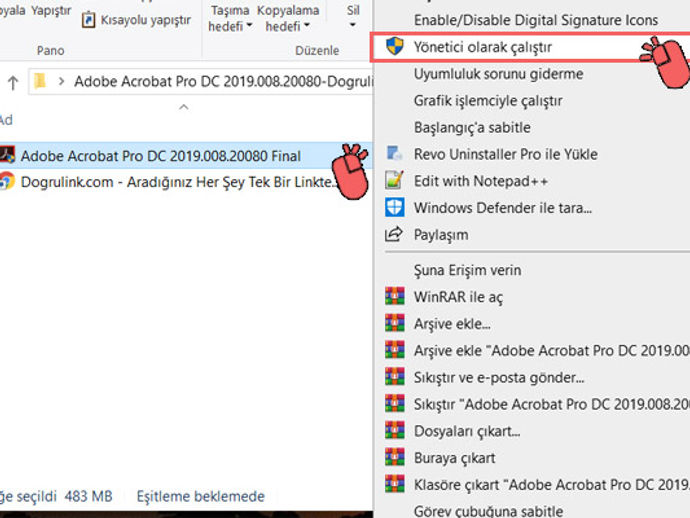Open the Sil dropdown arrow
Image resolution: width=690 pixels, height=518 pixels.
tap(352, 25)
